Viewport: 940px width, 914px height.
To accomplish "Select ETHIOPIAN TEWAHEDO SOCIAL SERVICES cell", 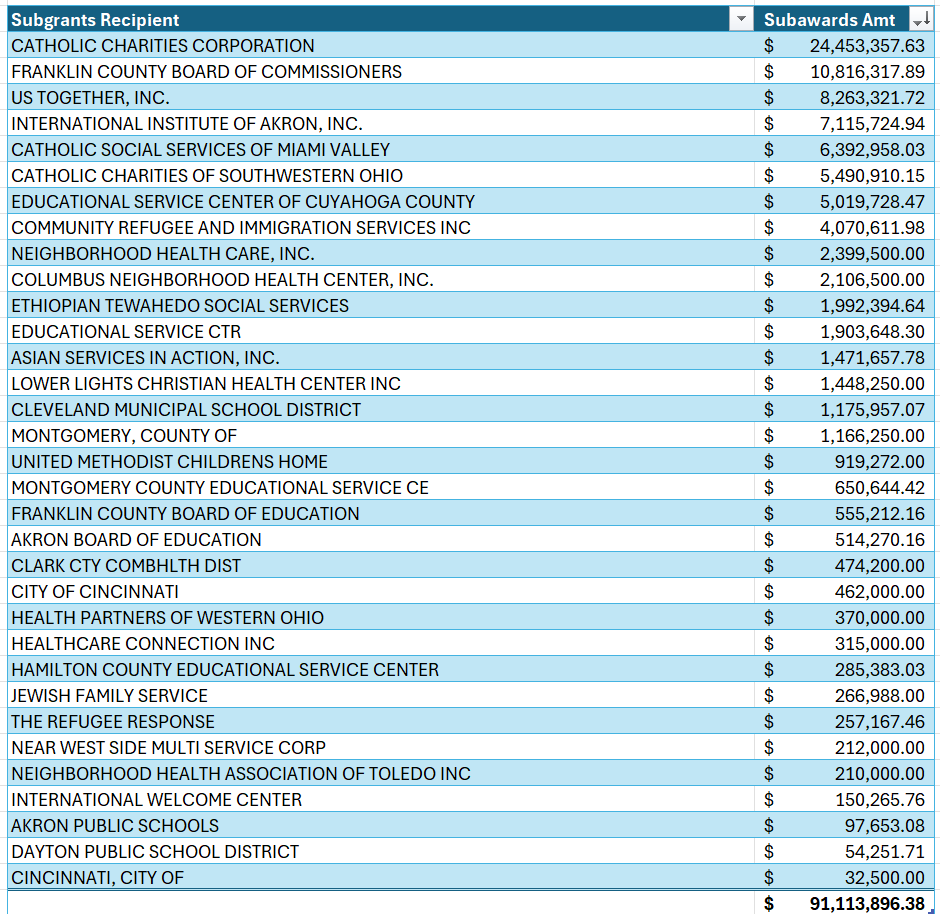I will pyautogui.click(x=381, y=306).
